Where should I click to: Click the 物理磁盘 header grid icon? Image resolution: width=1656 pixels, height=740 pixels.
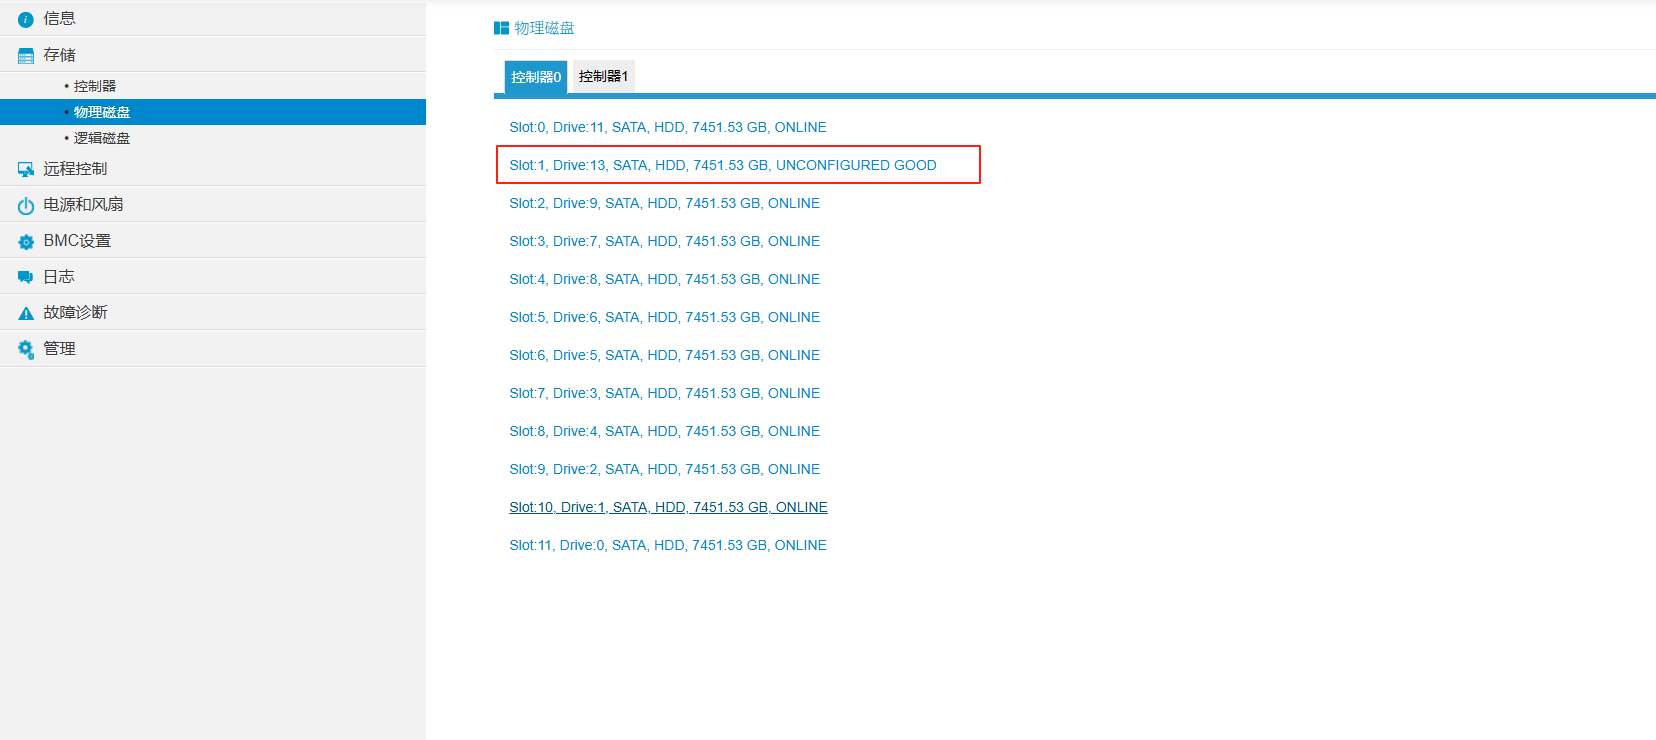pyautogui.click(x=502, y=28)
